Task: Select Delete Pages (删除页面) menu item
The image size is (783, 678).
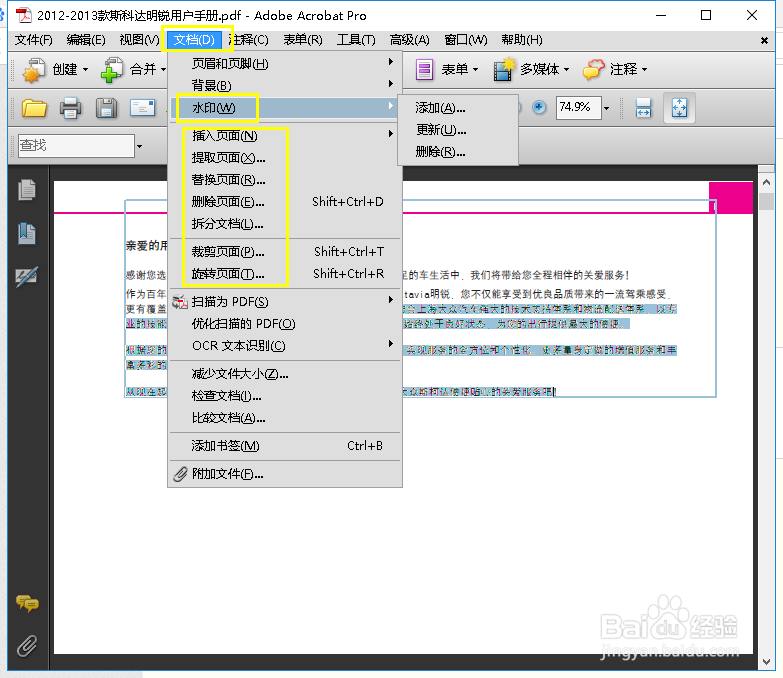Action: (x=285, y=202)
